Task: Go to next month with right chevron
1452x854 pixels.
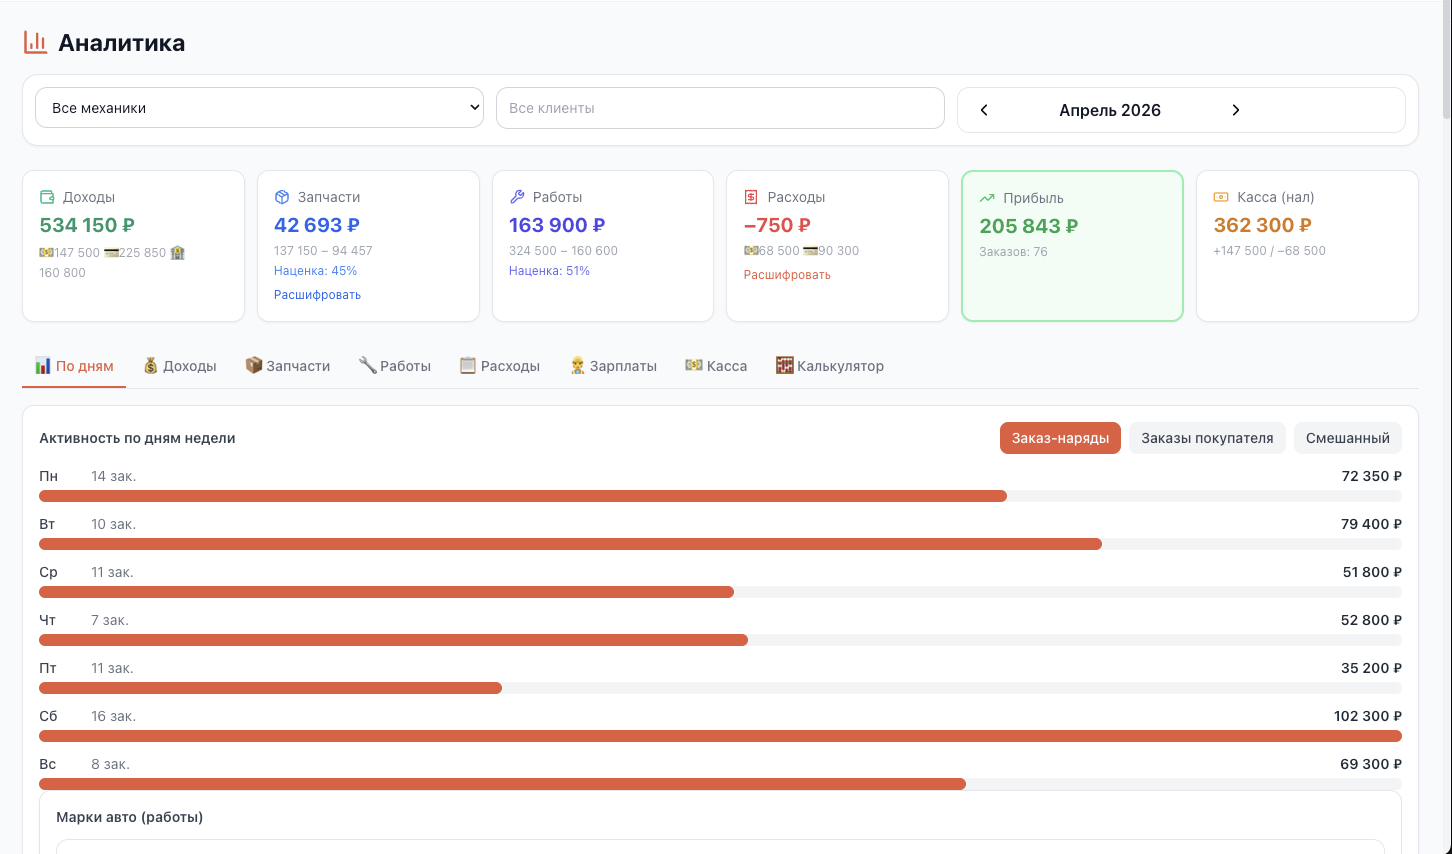Action: tap(1236, 110)
